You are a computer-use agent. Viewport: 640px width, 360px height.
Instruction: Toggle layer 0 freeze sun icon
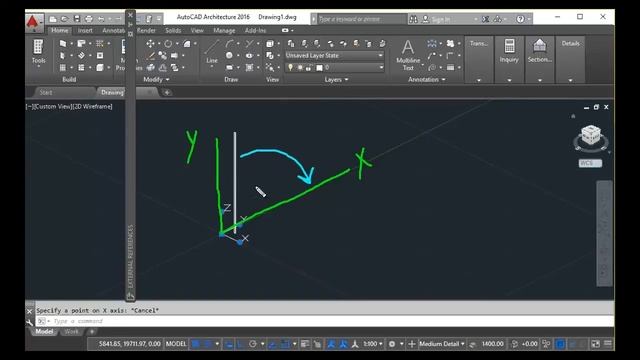pyautogui.click(x=300, y=68)
